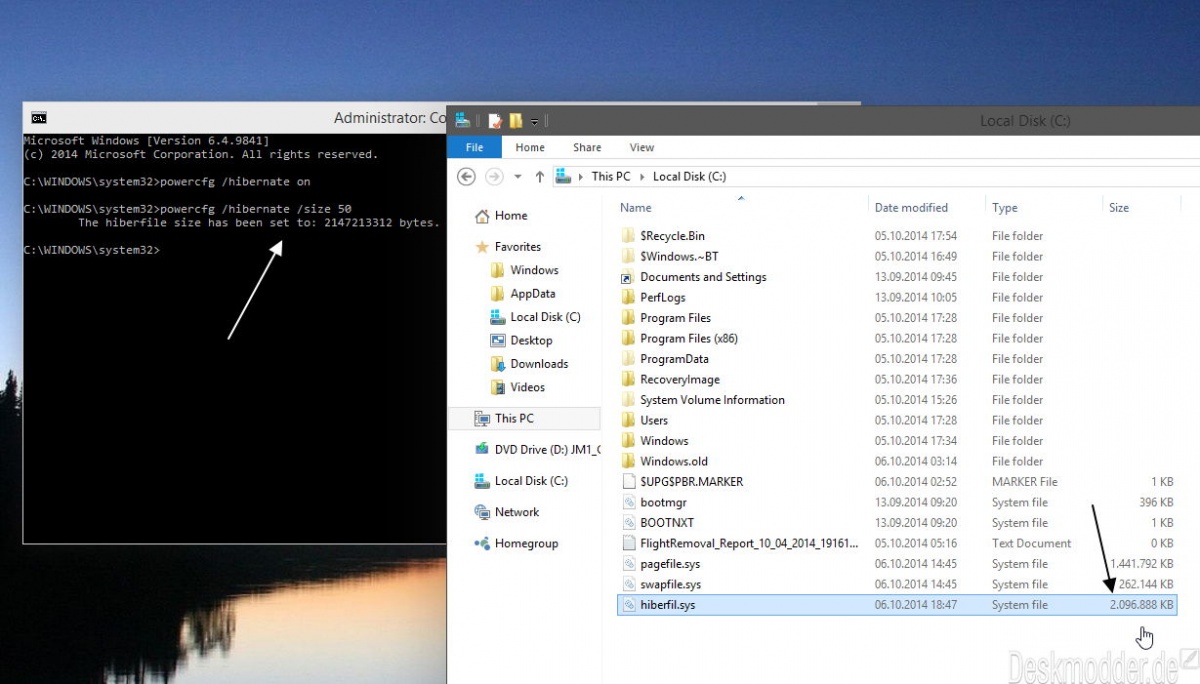This screenshot has width=1200, height=684.
Task: Switch to the Home ribbon tab
Action: point(530,147)
